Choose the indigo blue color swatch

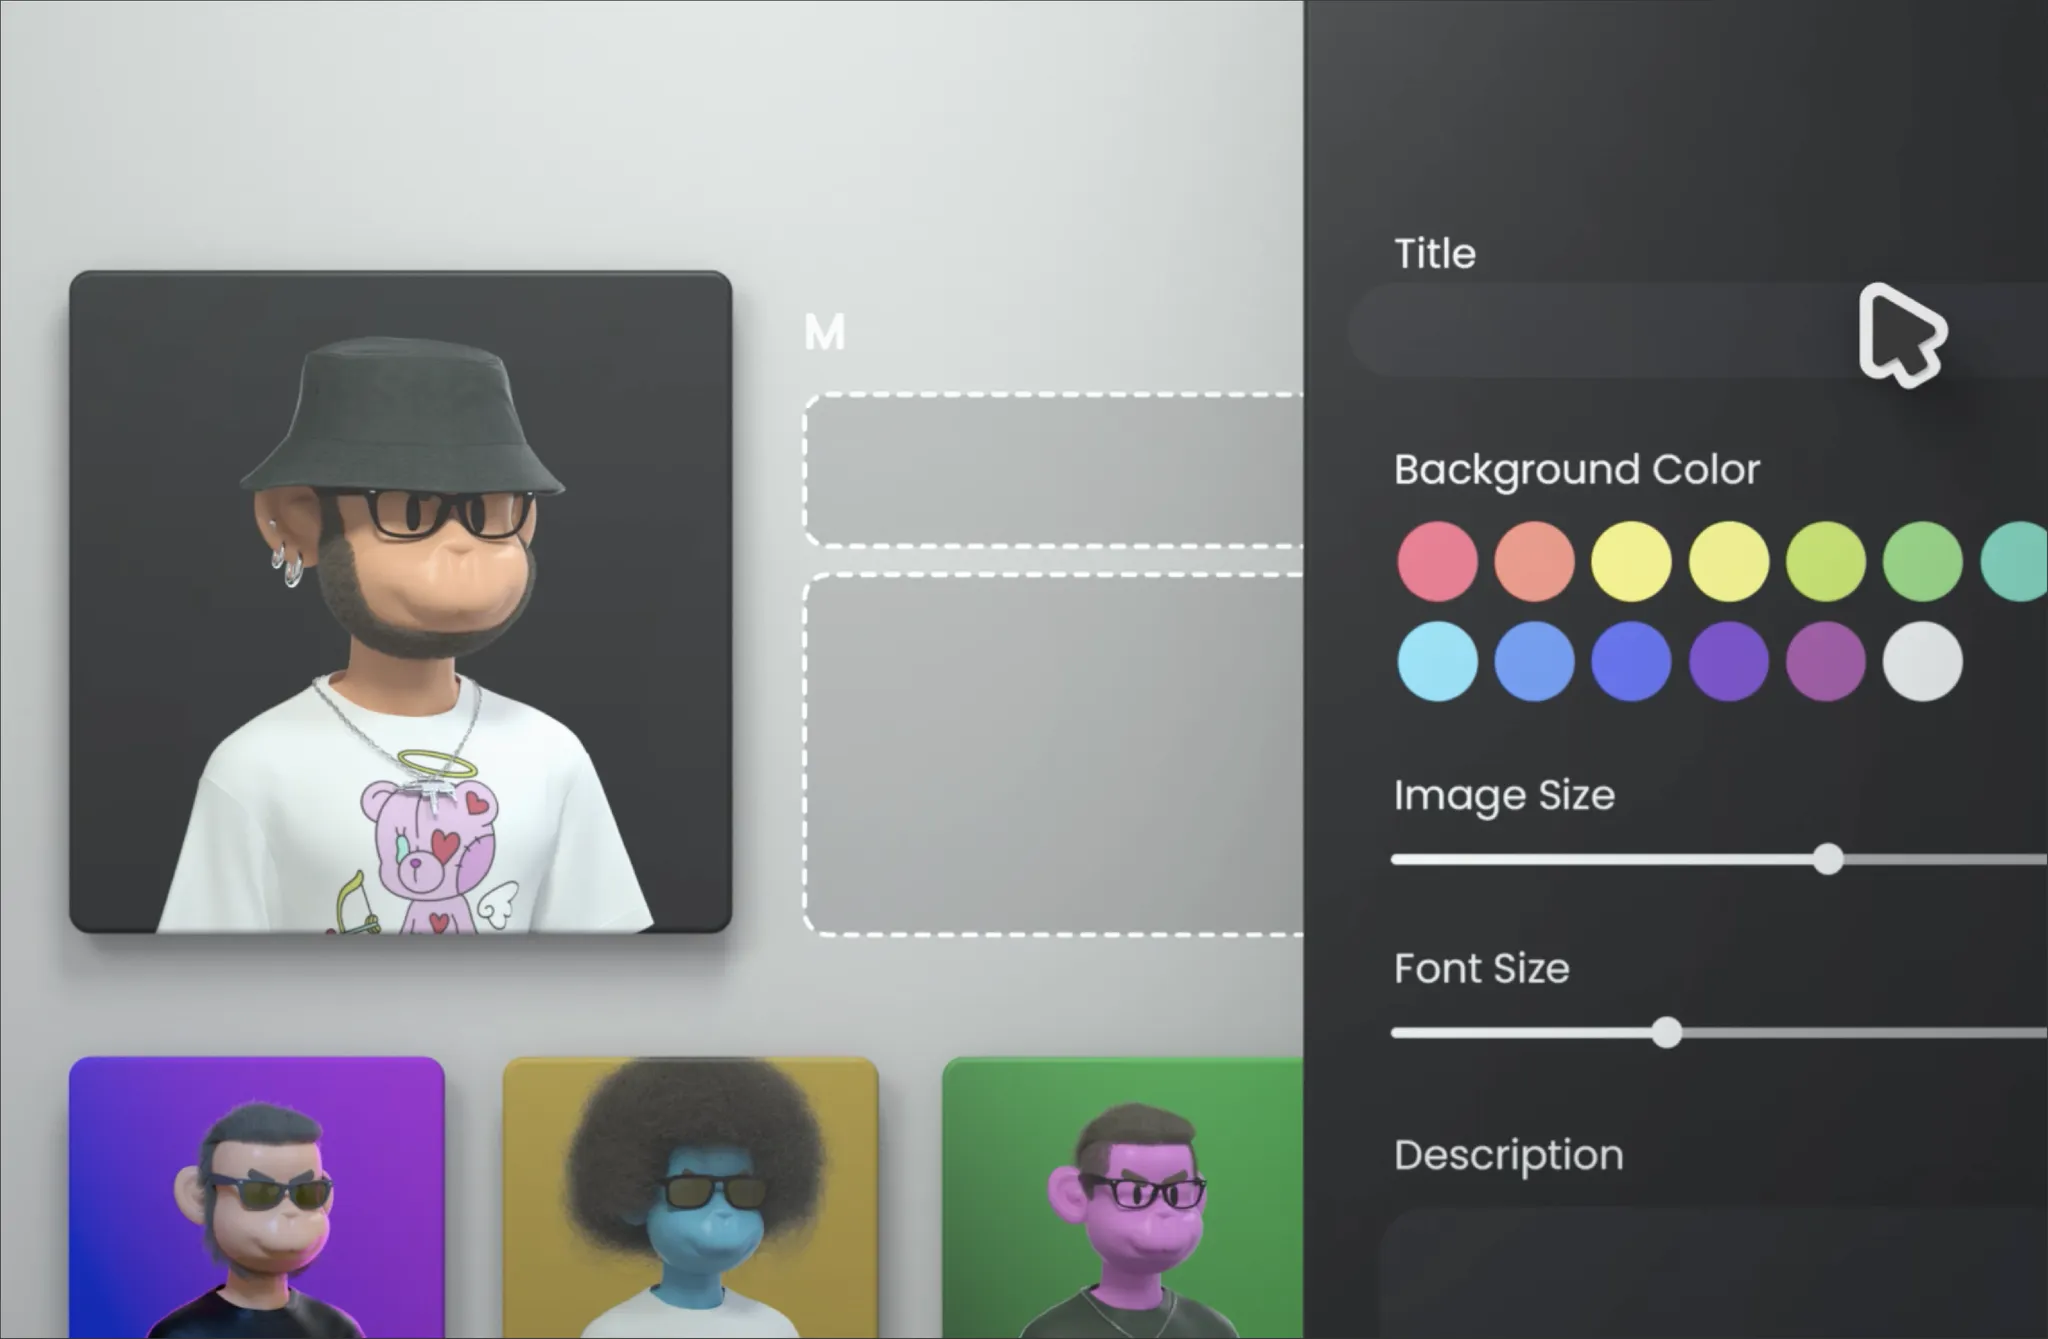(x=1631, y=661)
